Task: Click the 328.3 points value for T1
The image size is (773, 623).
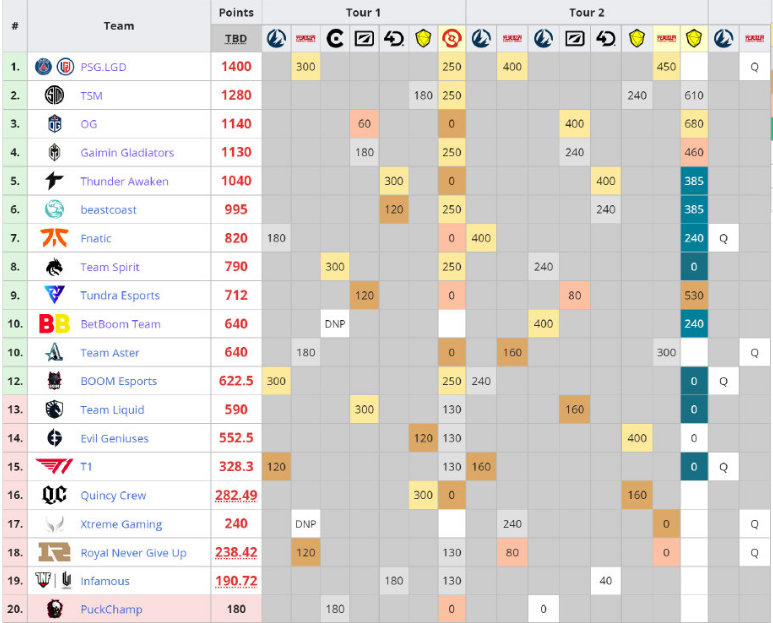Action: (x=236, y=466)
